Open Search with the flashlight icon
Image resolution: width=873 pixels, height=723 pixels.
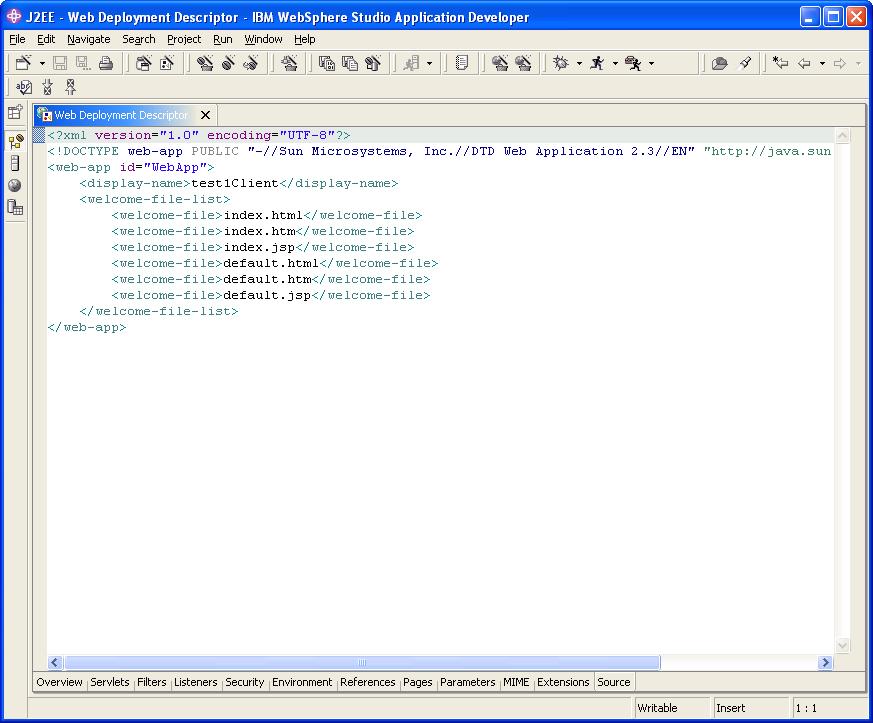tap(745, 63)
